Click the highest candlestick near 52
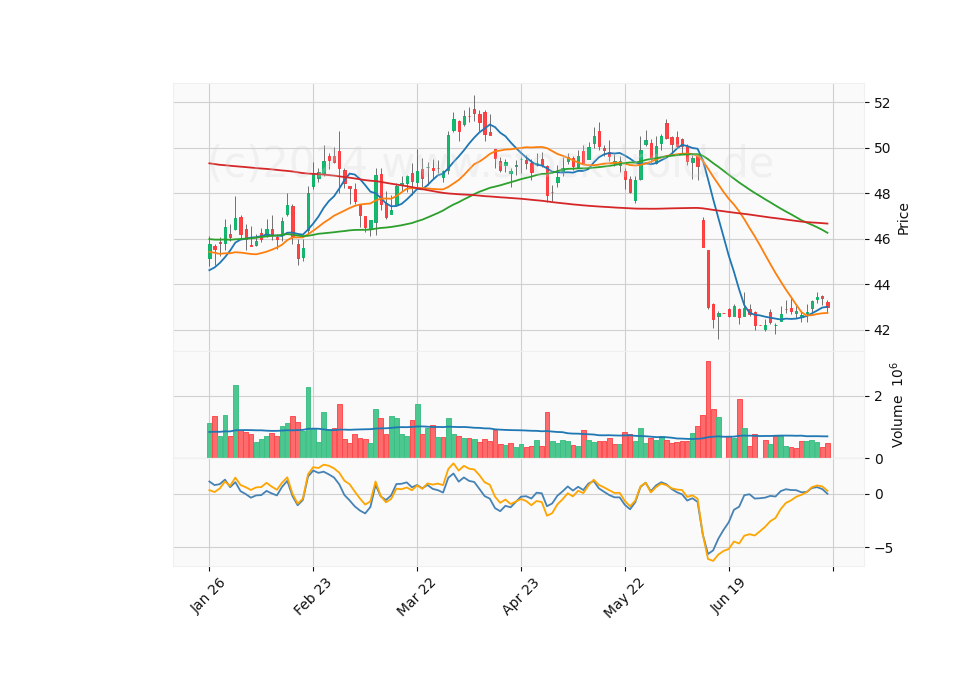 (x=474, y=108)
